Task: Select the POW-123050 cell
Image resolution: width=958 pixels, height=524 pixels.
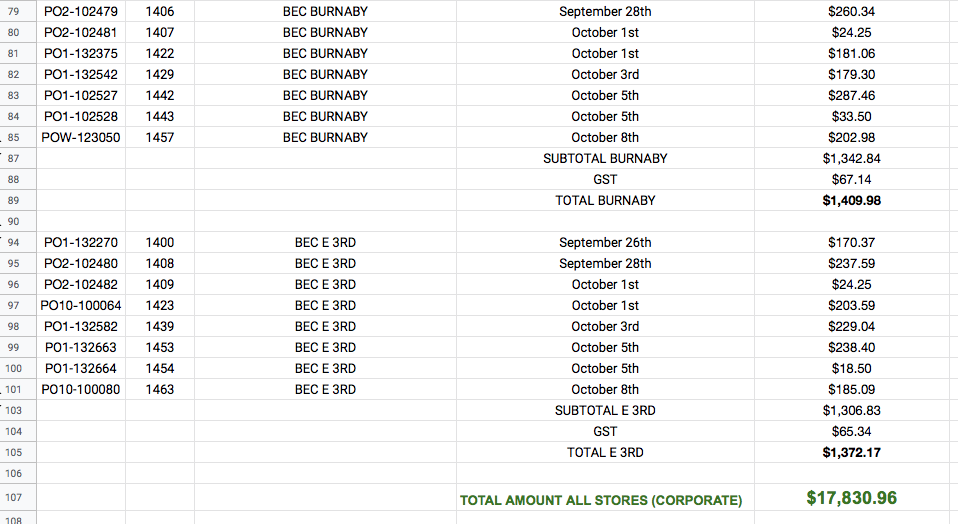Action: click(x=81, y=137)
